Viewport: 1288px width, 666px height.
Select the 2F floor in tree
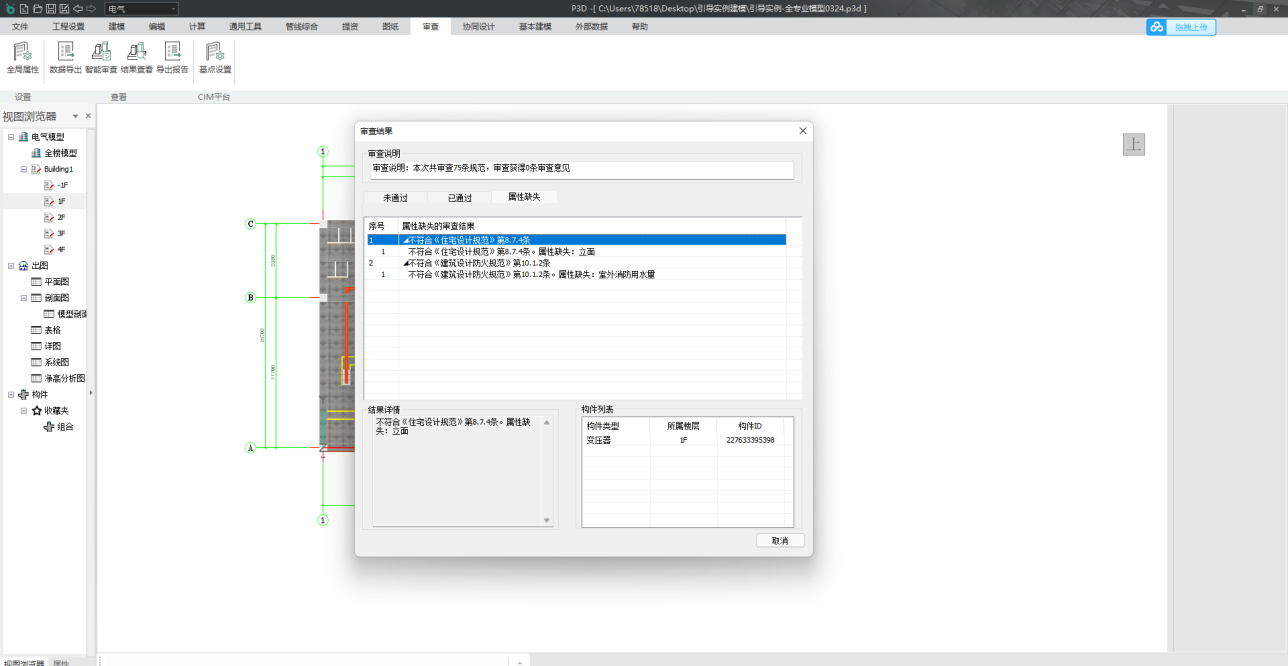[61, 217]
